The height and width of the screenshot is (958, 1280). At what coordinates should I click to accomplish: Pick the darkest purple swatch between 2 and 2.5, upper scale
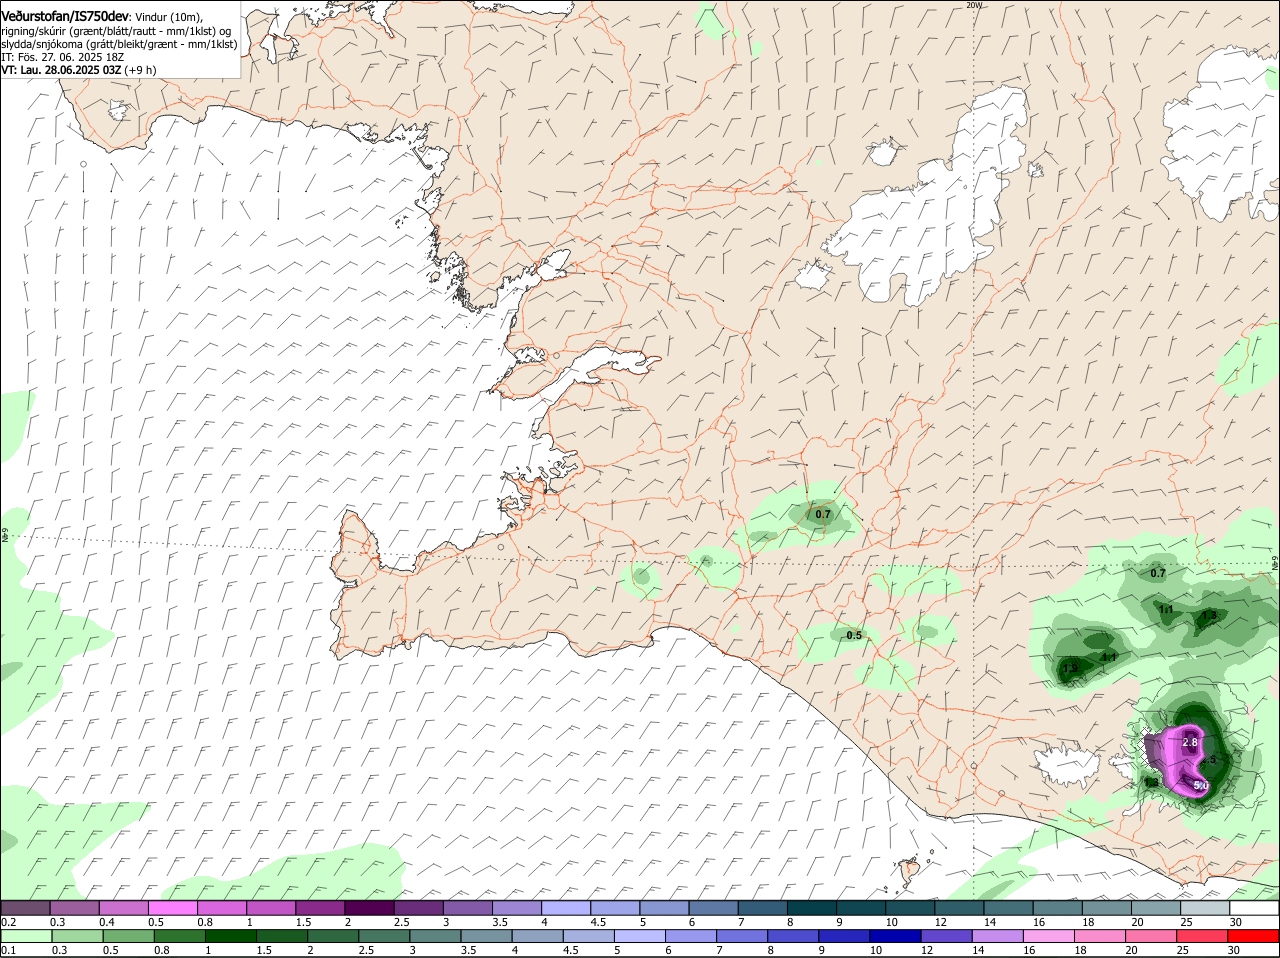click(369, 908)
